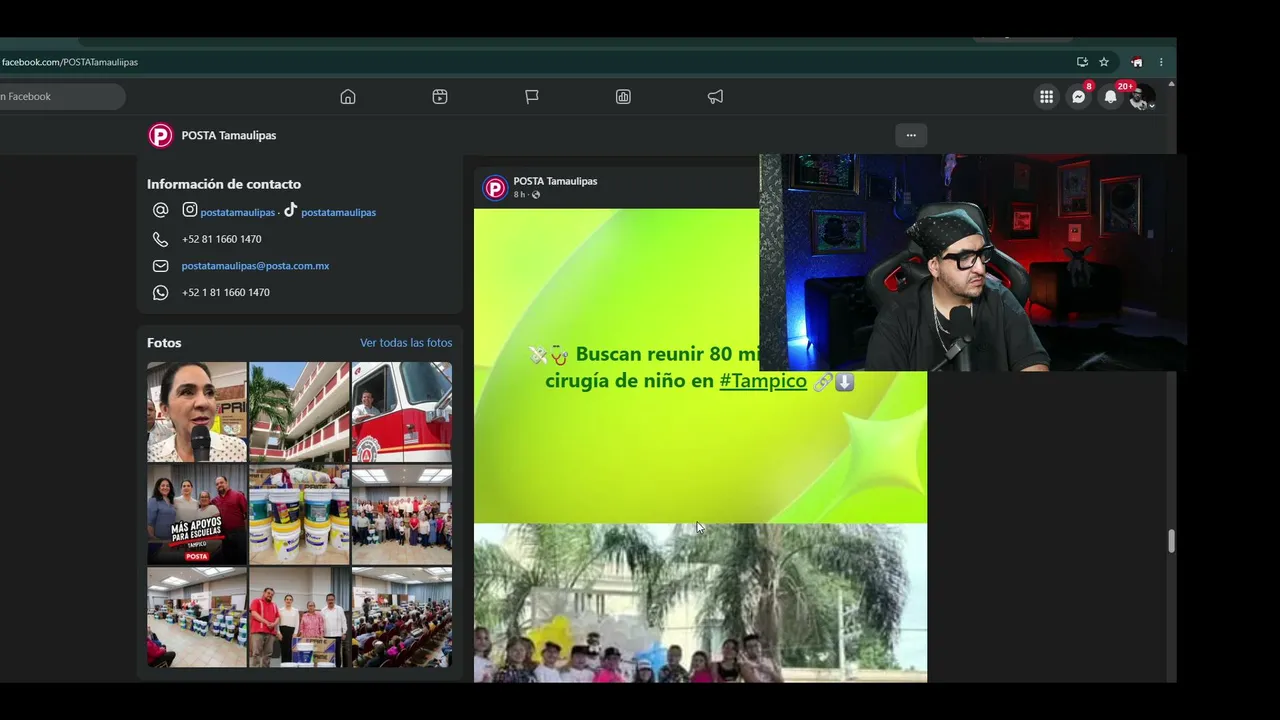Open photo of woman speaking into microphone

point(197,412)
